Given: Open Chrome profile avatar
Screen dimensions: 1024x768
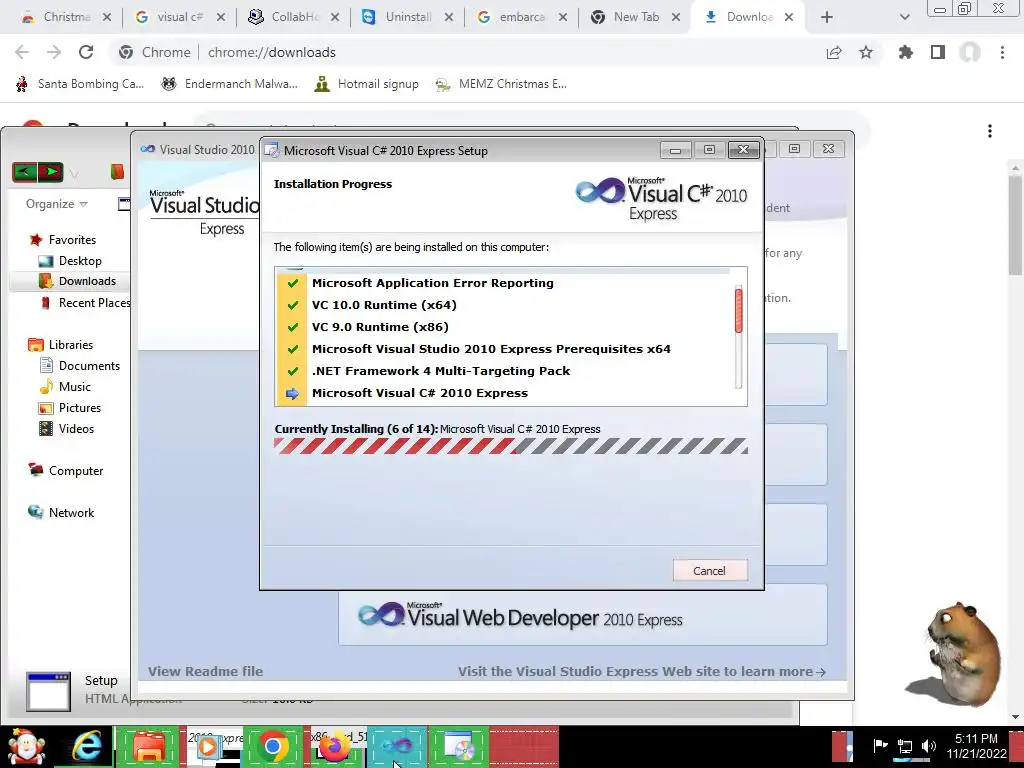Looking at the screenshot, I should [970, 52].
